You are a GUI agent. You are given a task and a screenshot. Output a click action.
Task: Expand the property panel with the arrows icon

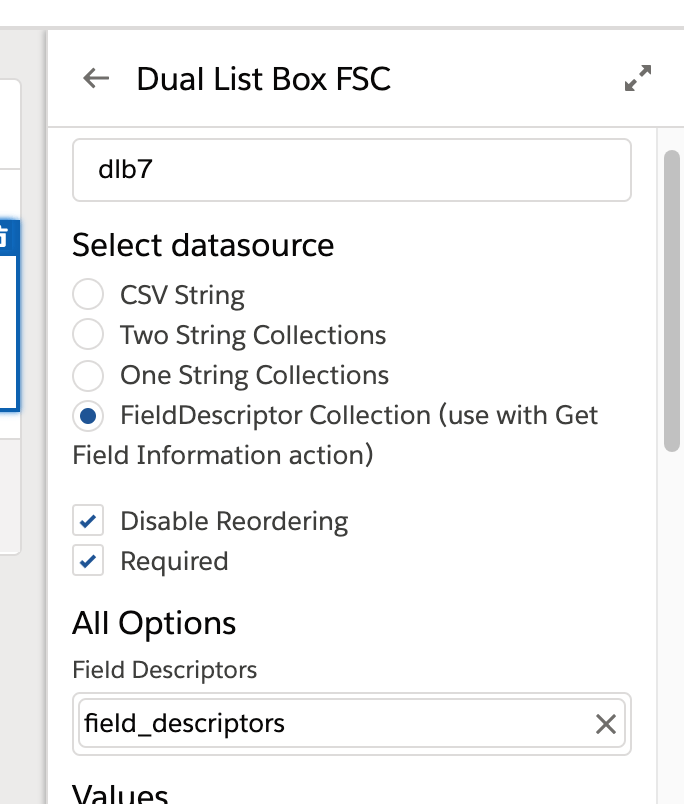[637, 78]
